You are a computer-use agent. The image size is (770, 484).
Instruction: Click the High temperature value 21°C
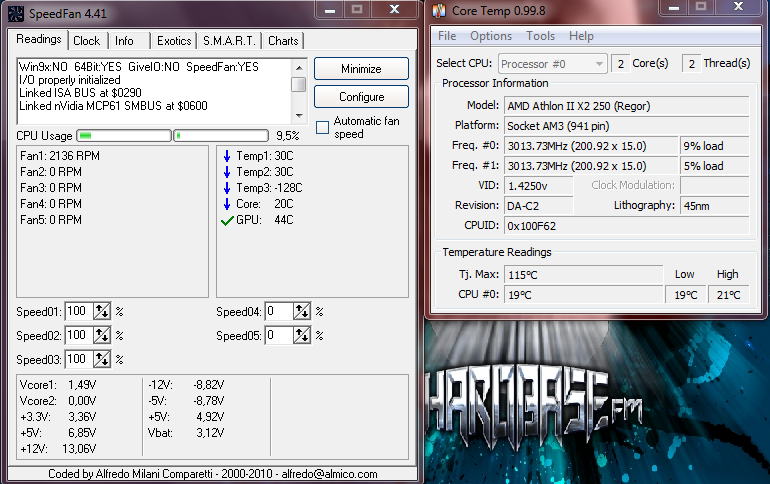[x=729, y=295]
